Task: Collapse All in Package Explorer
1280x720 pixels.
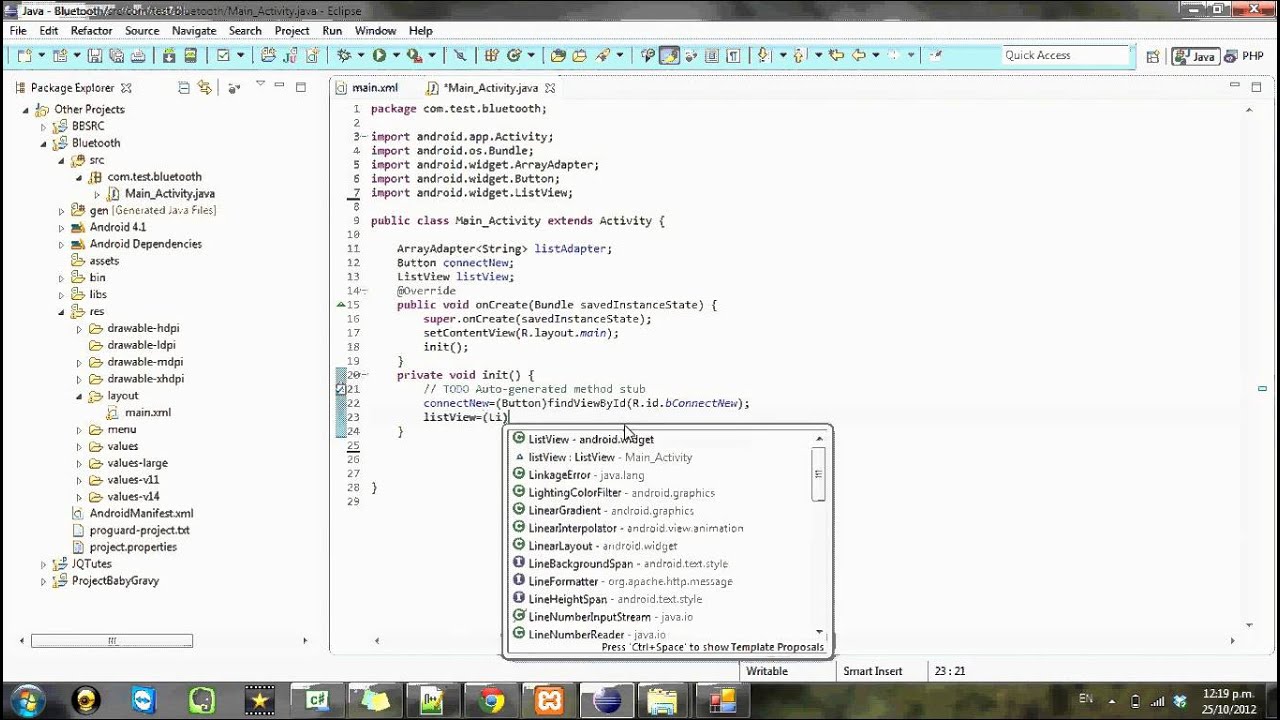Action: click(184, 88)
